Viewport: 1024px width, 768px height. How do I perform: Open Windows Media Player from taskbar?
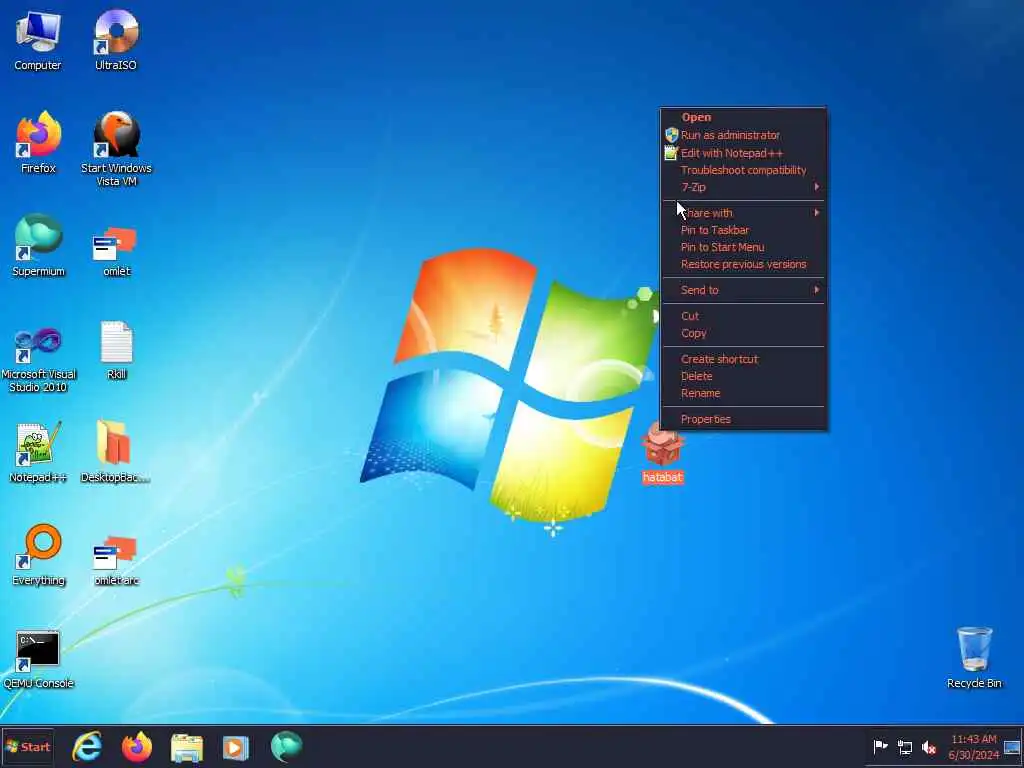tap(236, 747)
